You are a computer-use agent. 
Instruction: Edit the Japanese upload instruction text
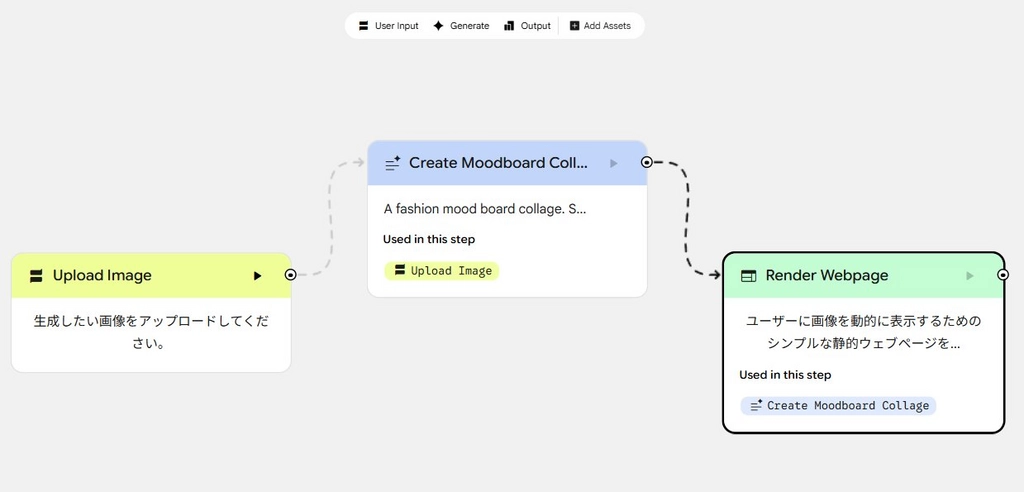[x=150, y=332]
